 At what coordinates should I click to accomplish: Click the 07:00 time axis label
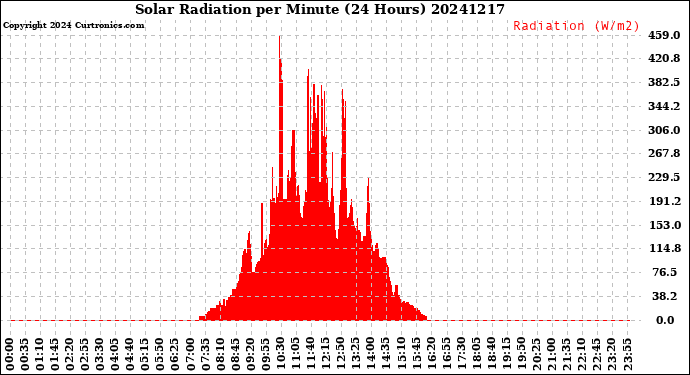click(x=191, y=355)
